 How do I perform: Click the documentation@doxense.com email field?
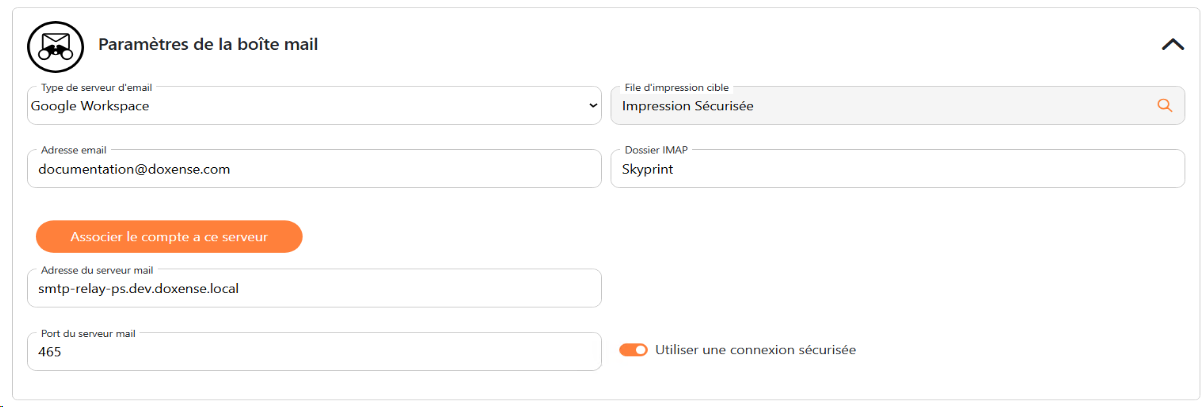click(314, 169)
